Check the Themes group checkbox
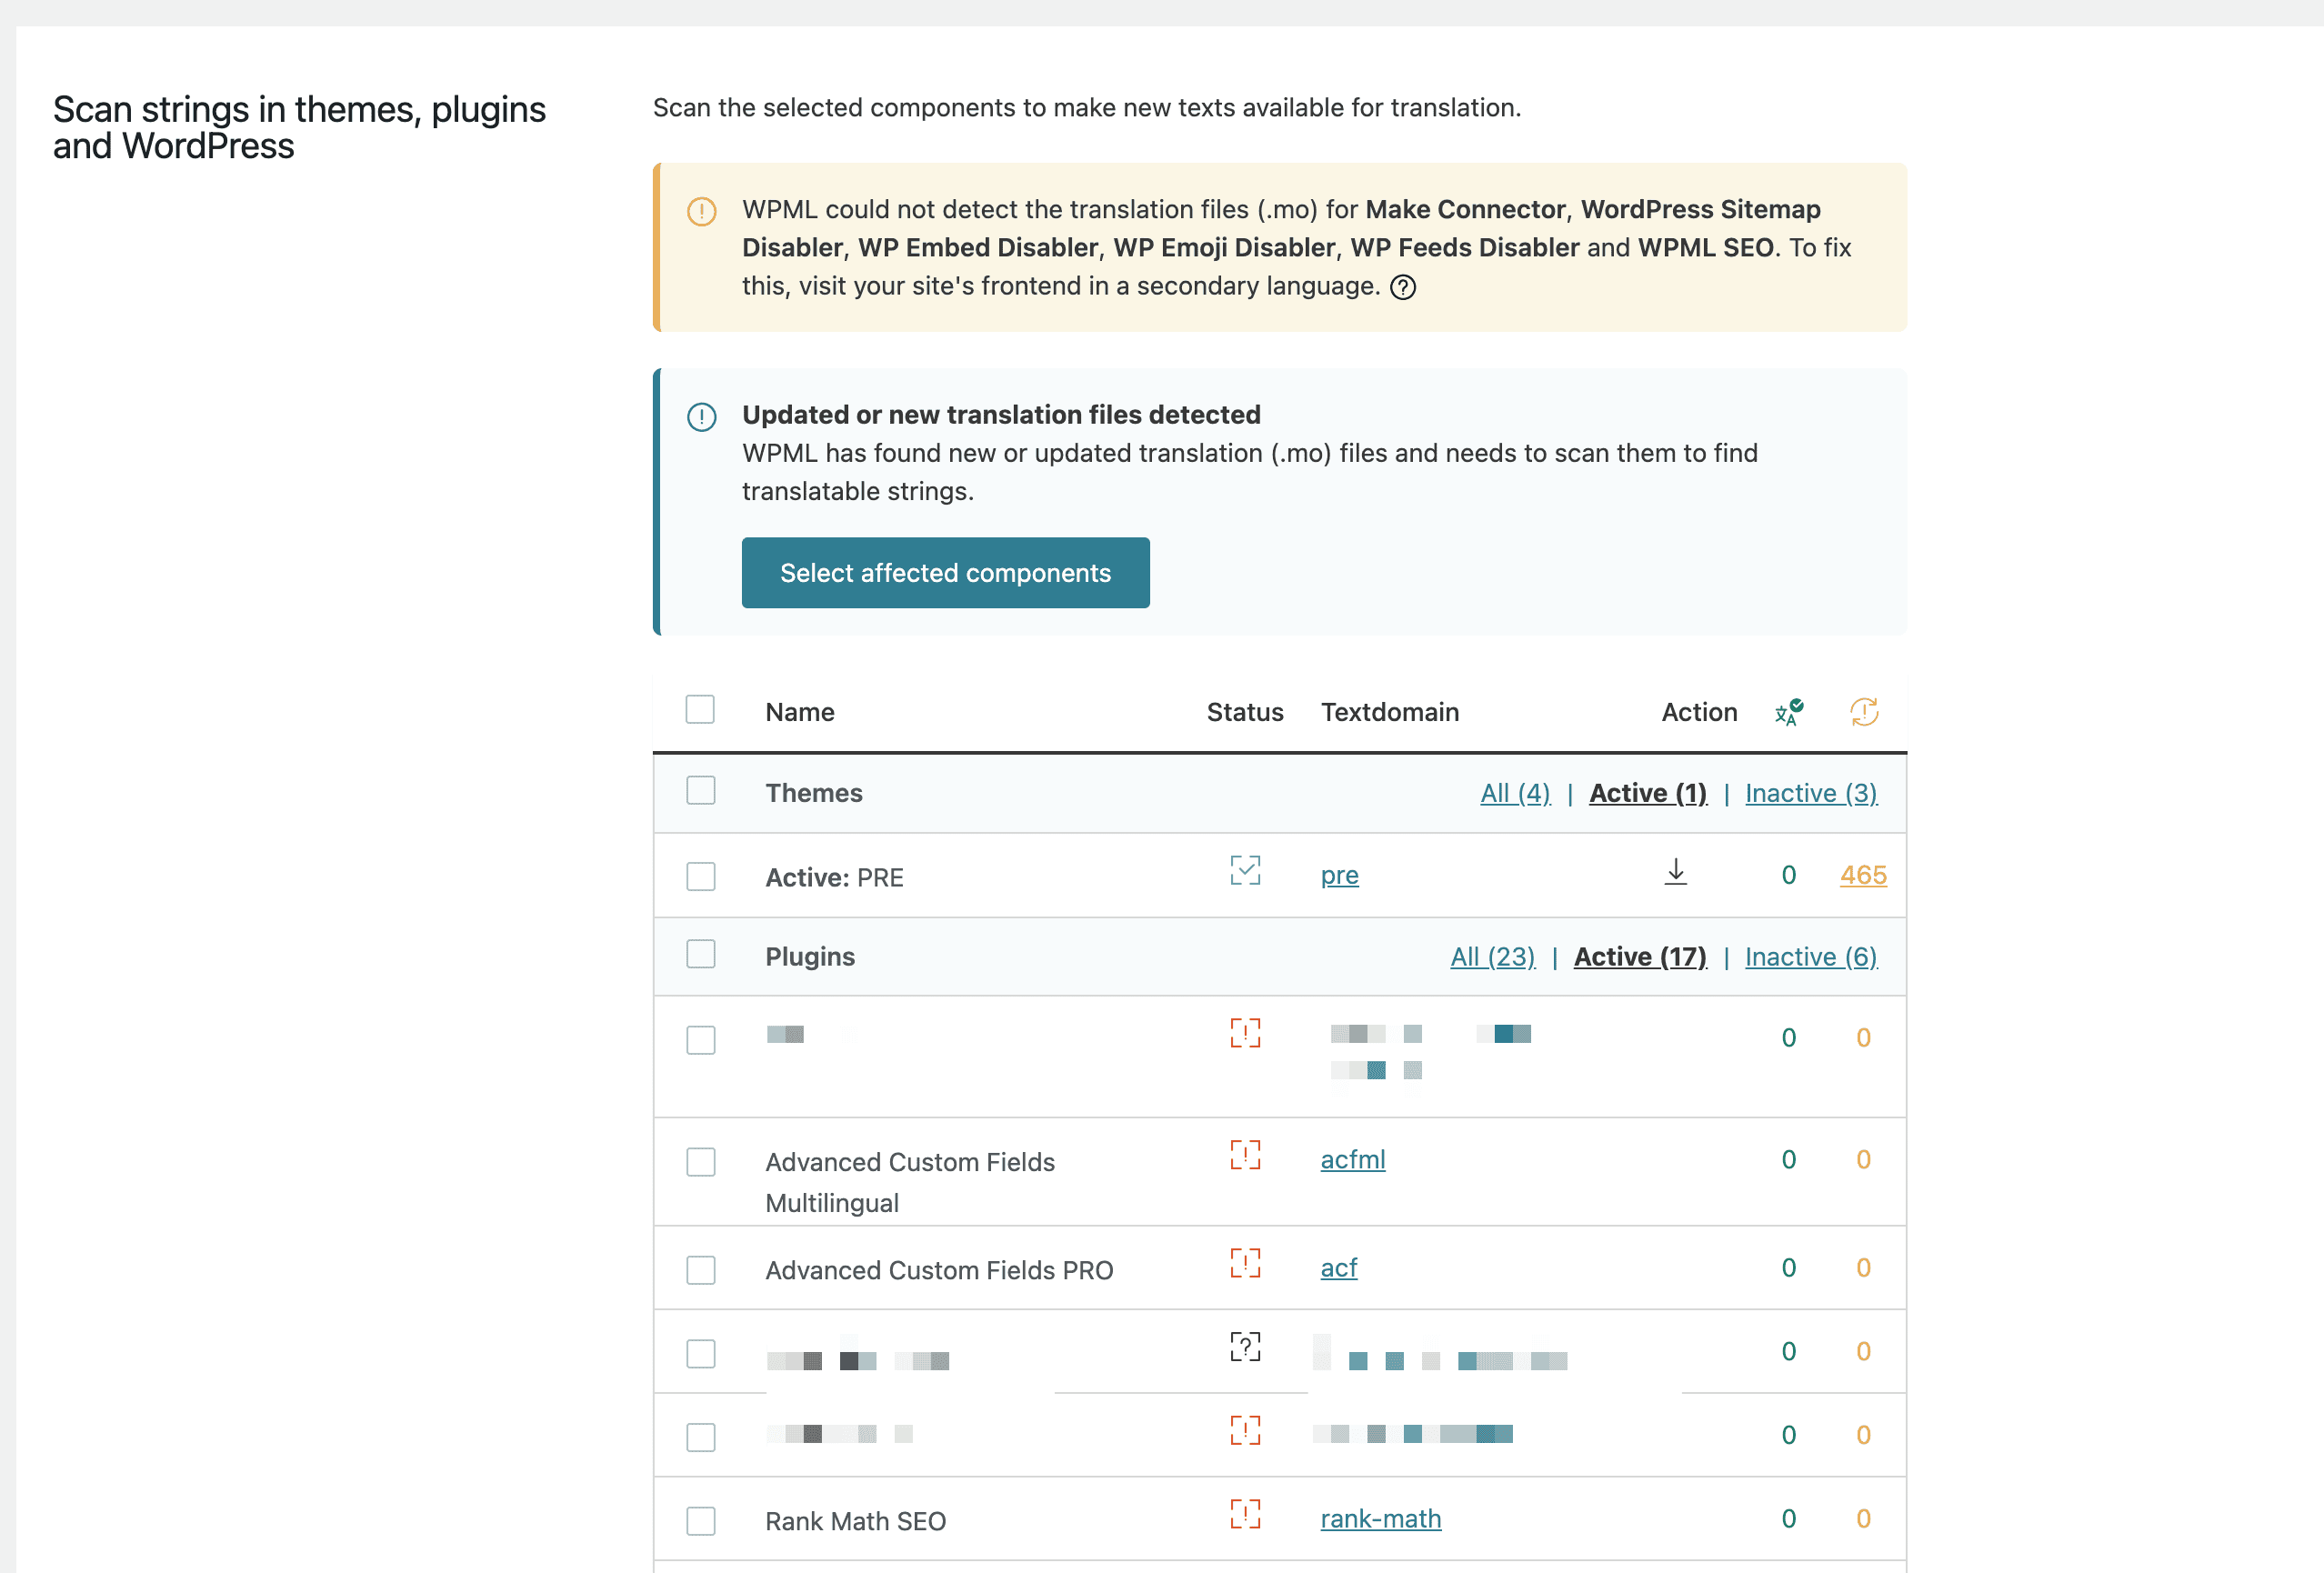2324x1573 pixels. click(700, 791)
